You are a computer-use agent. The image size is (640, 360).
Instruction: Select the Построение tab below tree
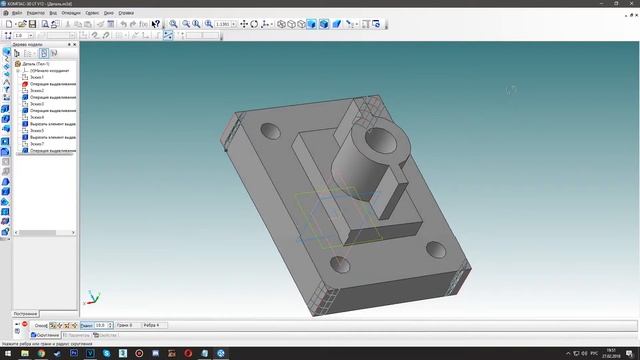25,313
